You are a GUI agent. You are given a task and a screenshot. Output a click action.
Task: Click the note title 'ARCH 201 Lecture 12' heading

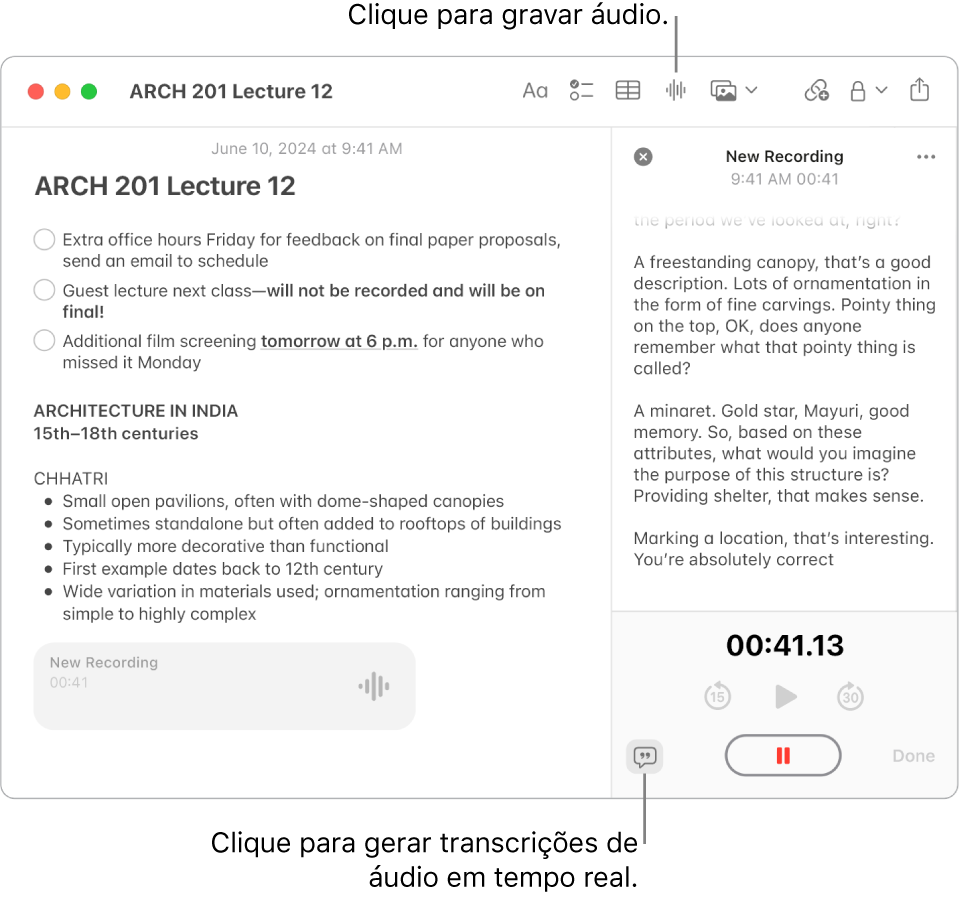(165, 186)
